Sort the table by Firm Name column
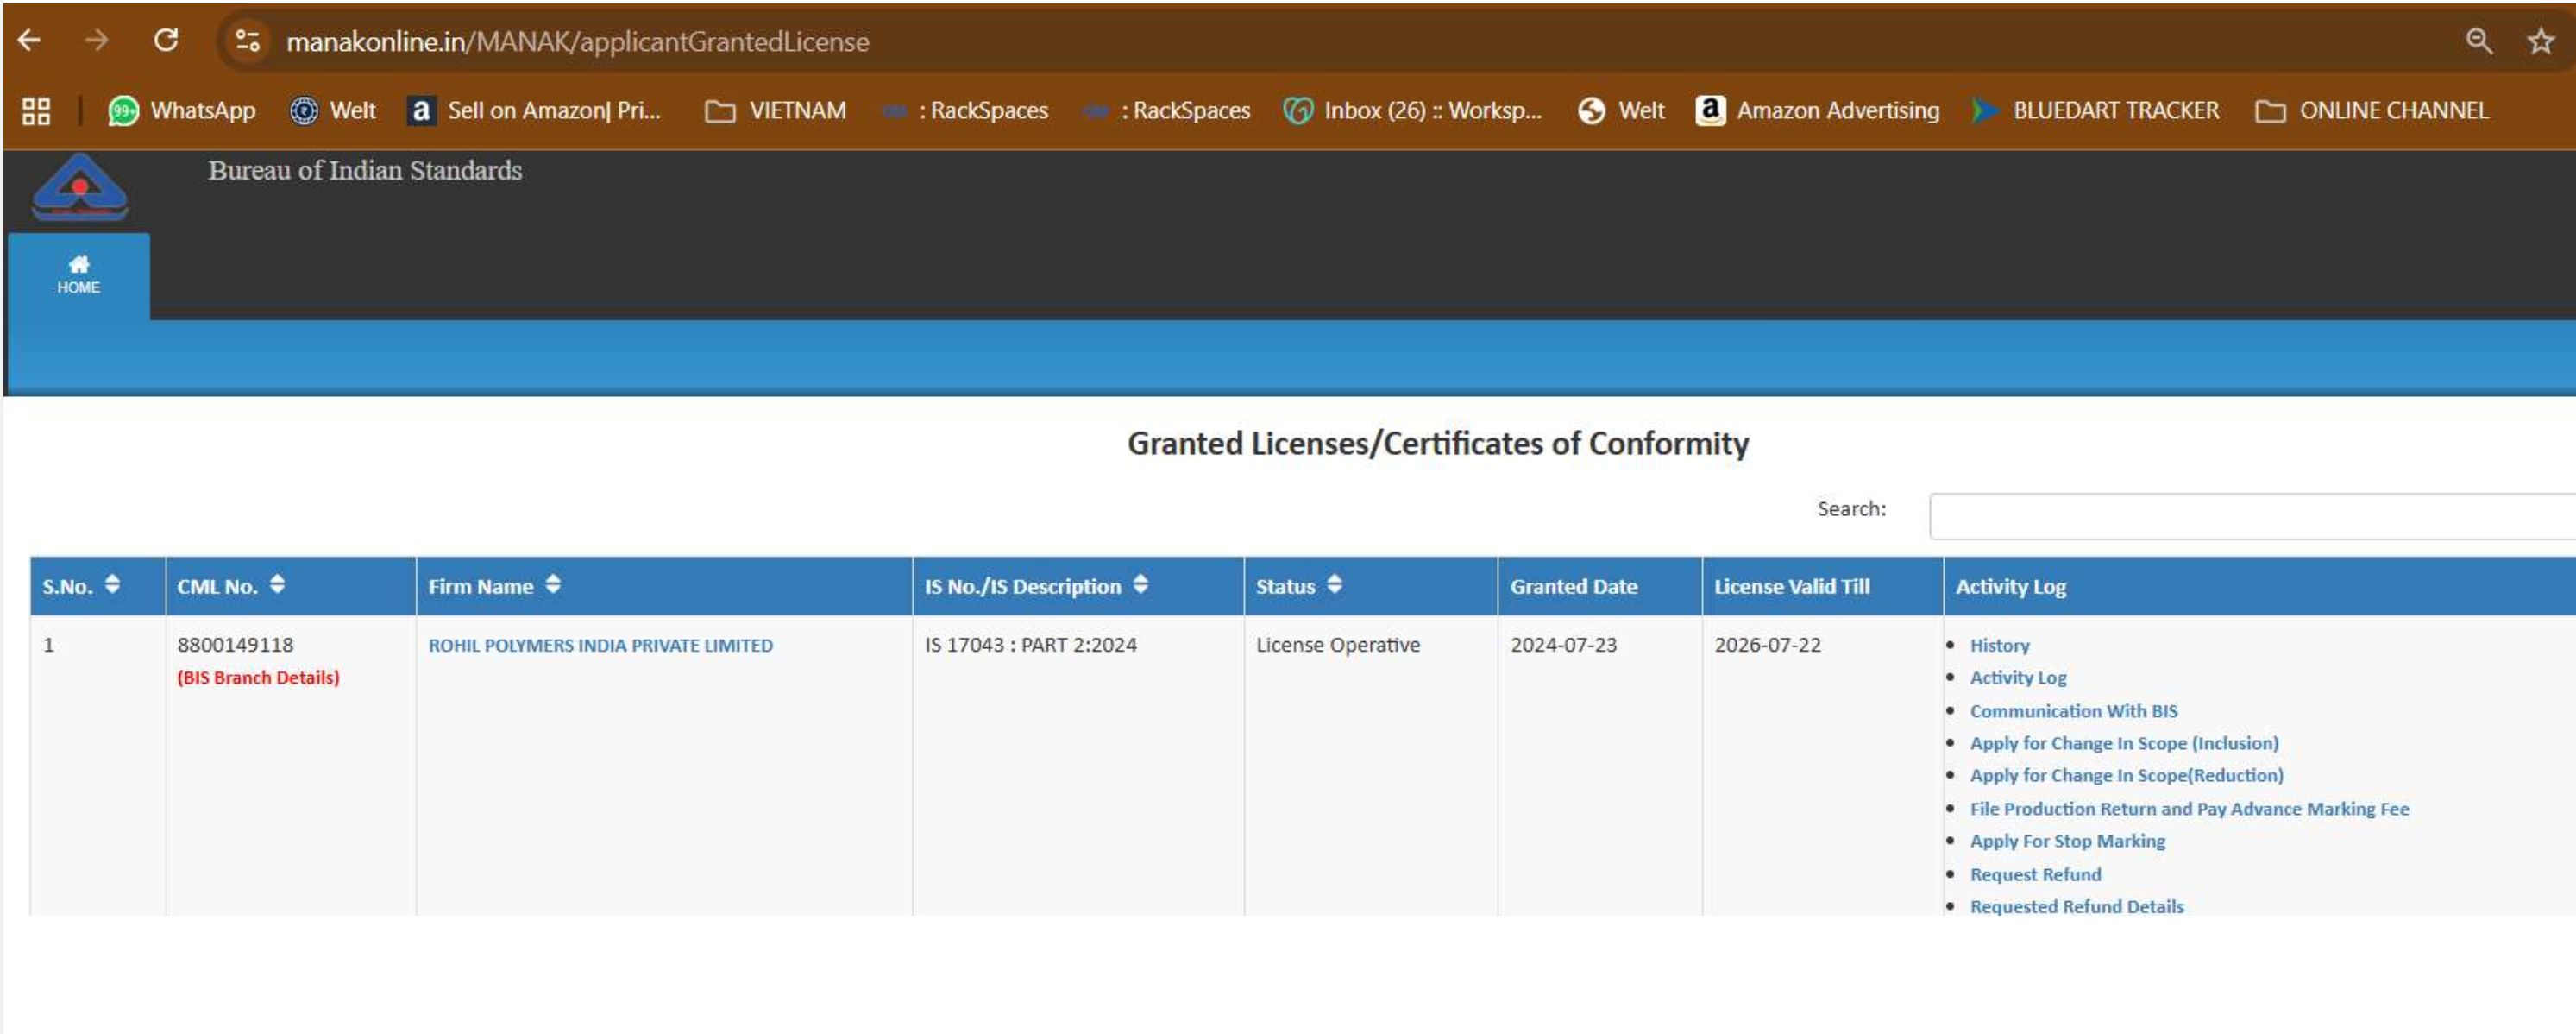This screenshot has width=2576, height=1034. (553, 584)
